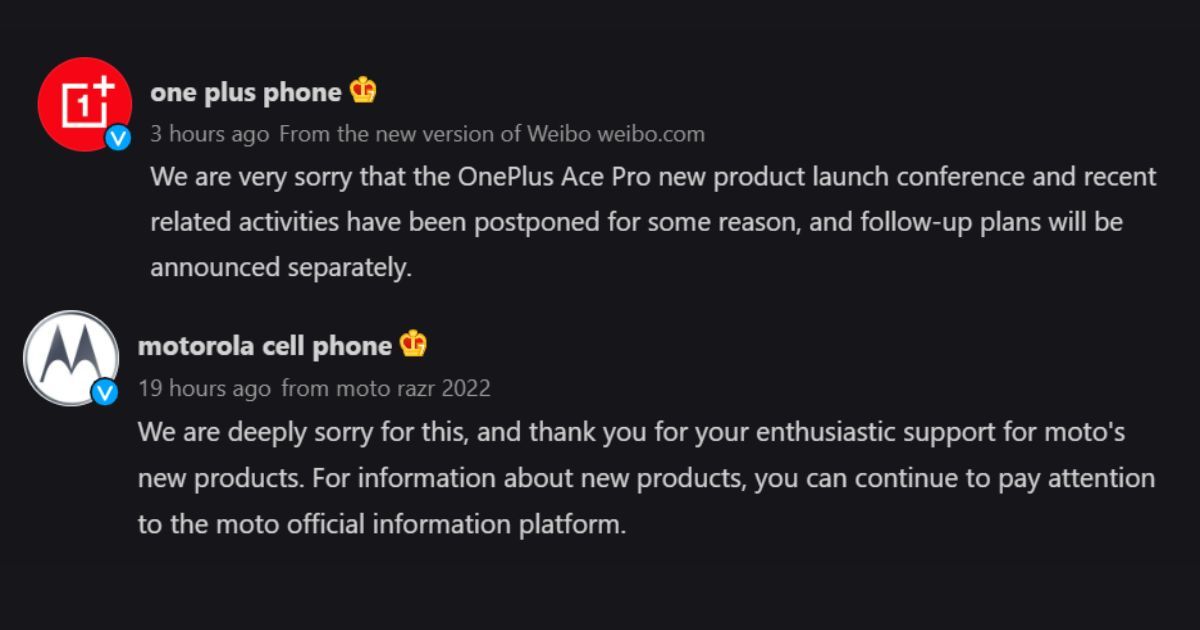Open the motorola cell phone profile name
Image resolution: width=1200 pixels, height=630 pixels.
pos(264,346)
